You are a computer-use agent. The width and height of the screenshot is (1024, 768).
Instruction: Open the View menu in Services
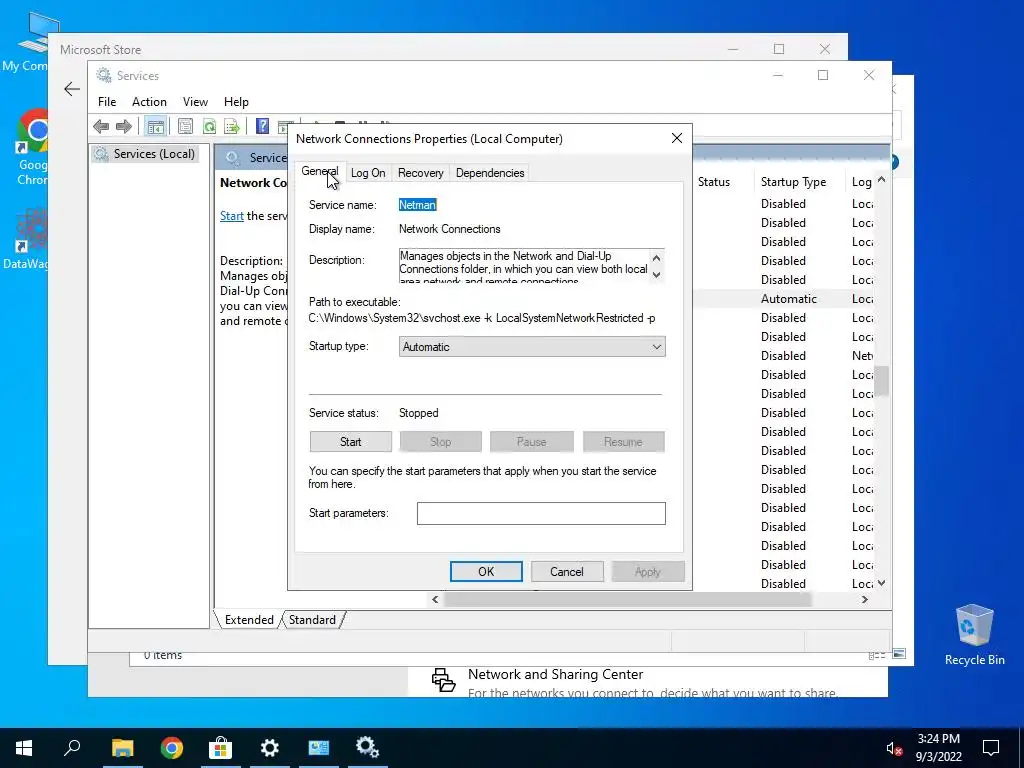[195, 102]
